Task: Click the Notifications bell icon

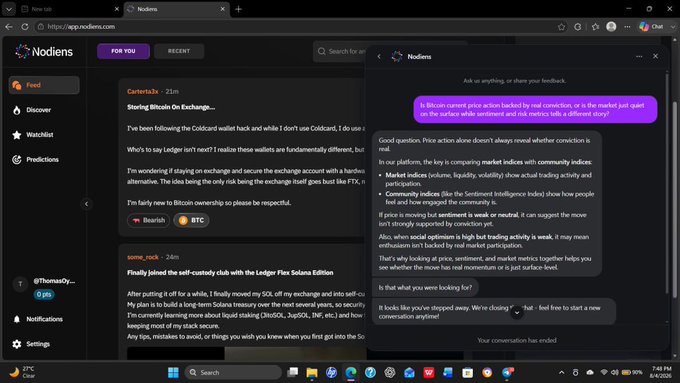Action: 16,319
